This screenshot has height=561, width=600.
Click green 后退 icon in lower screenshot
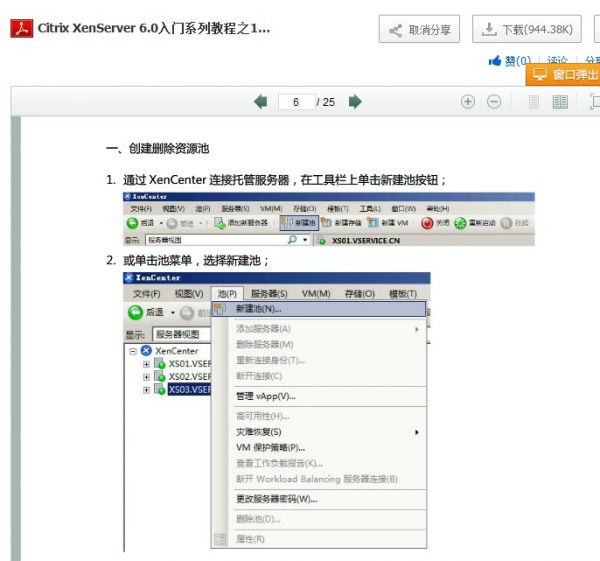(135, 313)
